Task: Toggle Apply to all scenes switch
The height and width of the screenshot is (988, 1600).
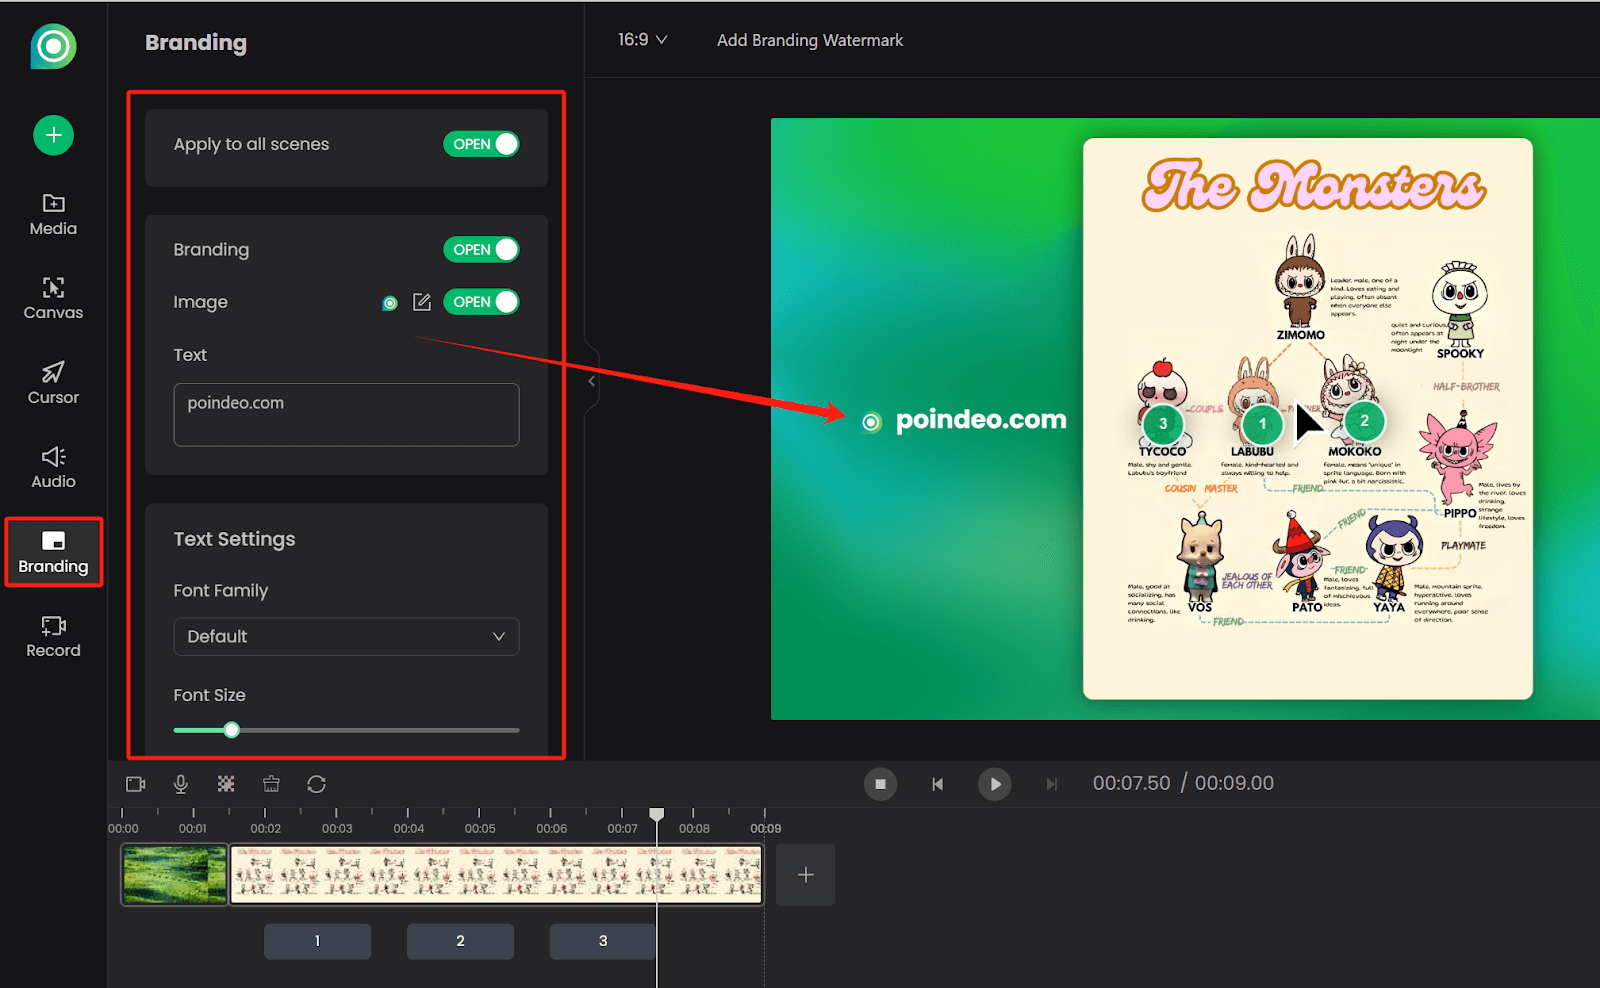Action: click(481, 144)
